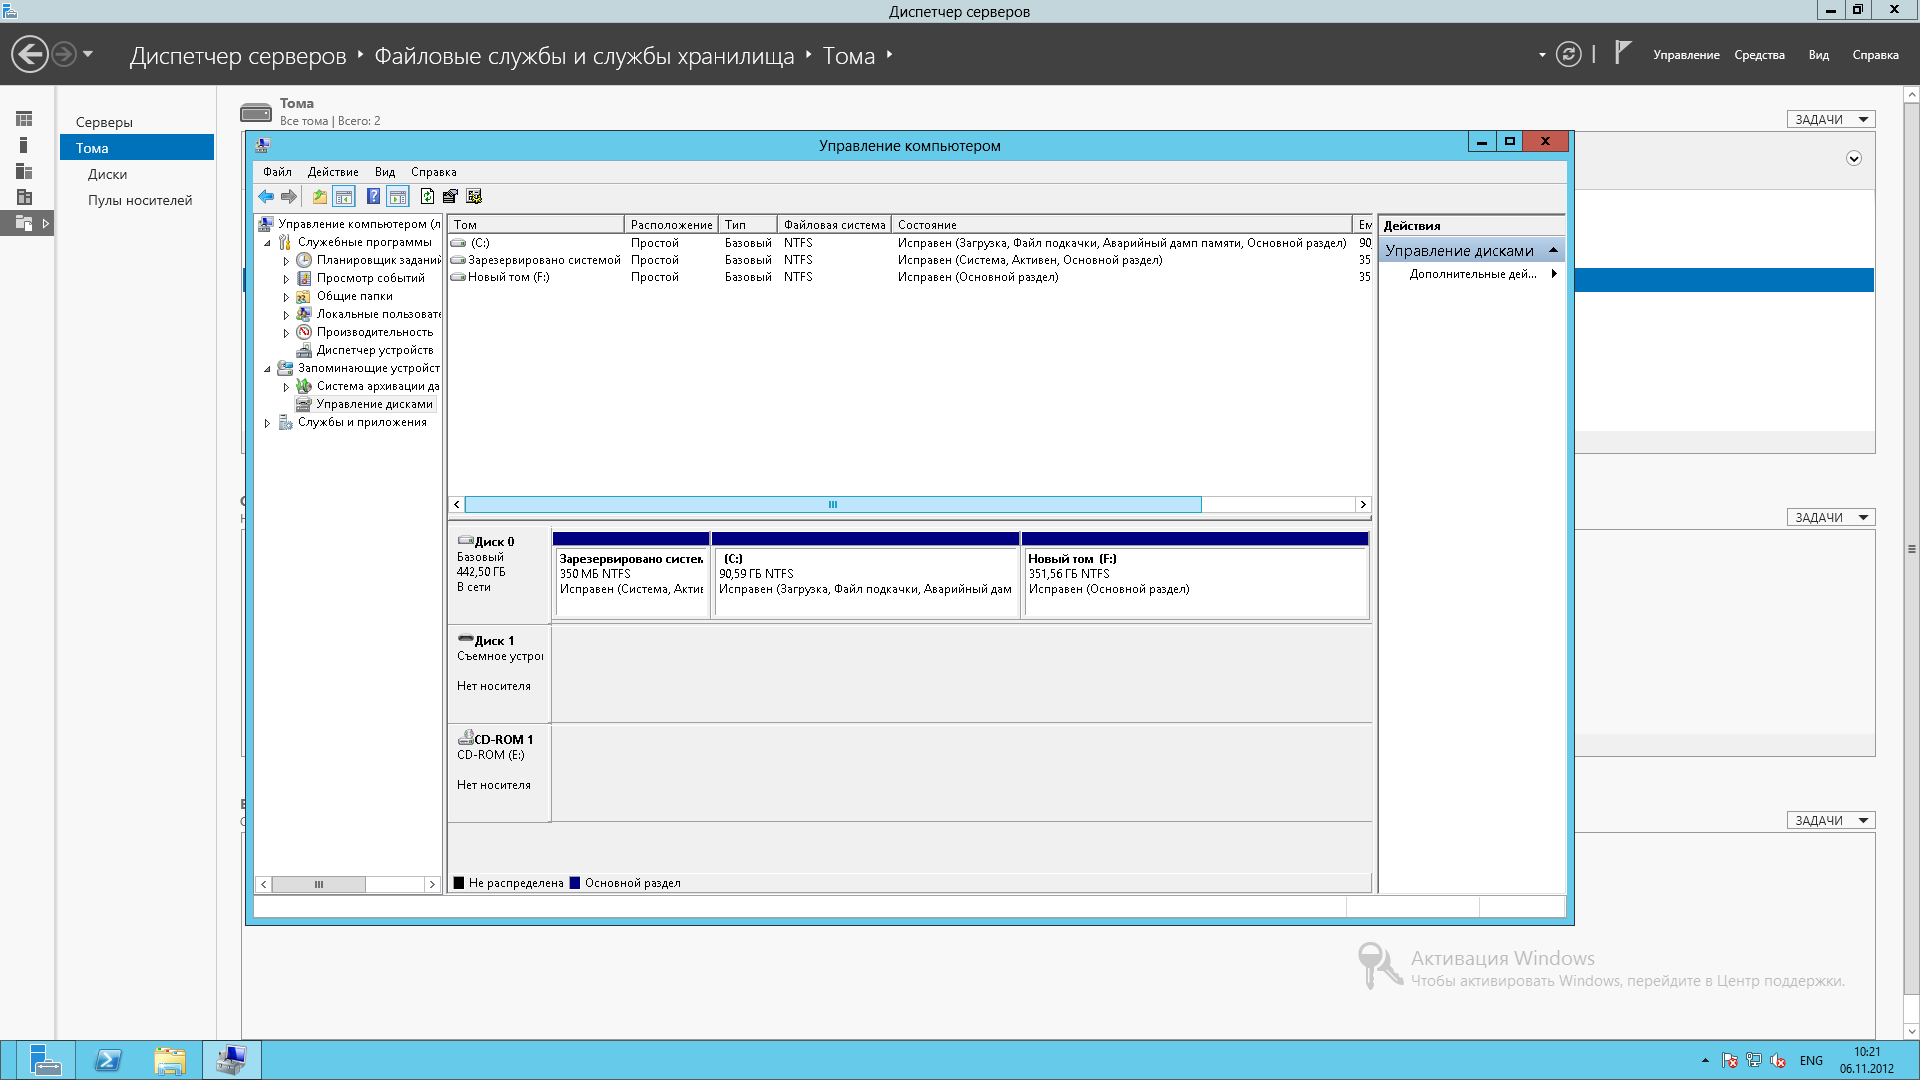Open the Действие menu
The width and height of the screenshot is (1920, 1080).
333,172
